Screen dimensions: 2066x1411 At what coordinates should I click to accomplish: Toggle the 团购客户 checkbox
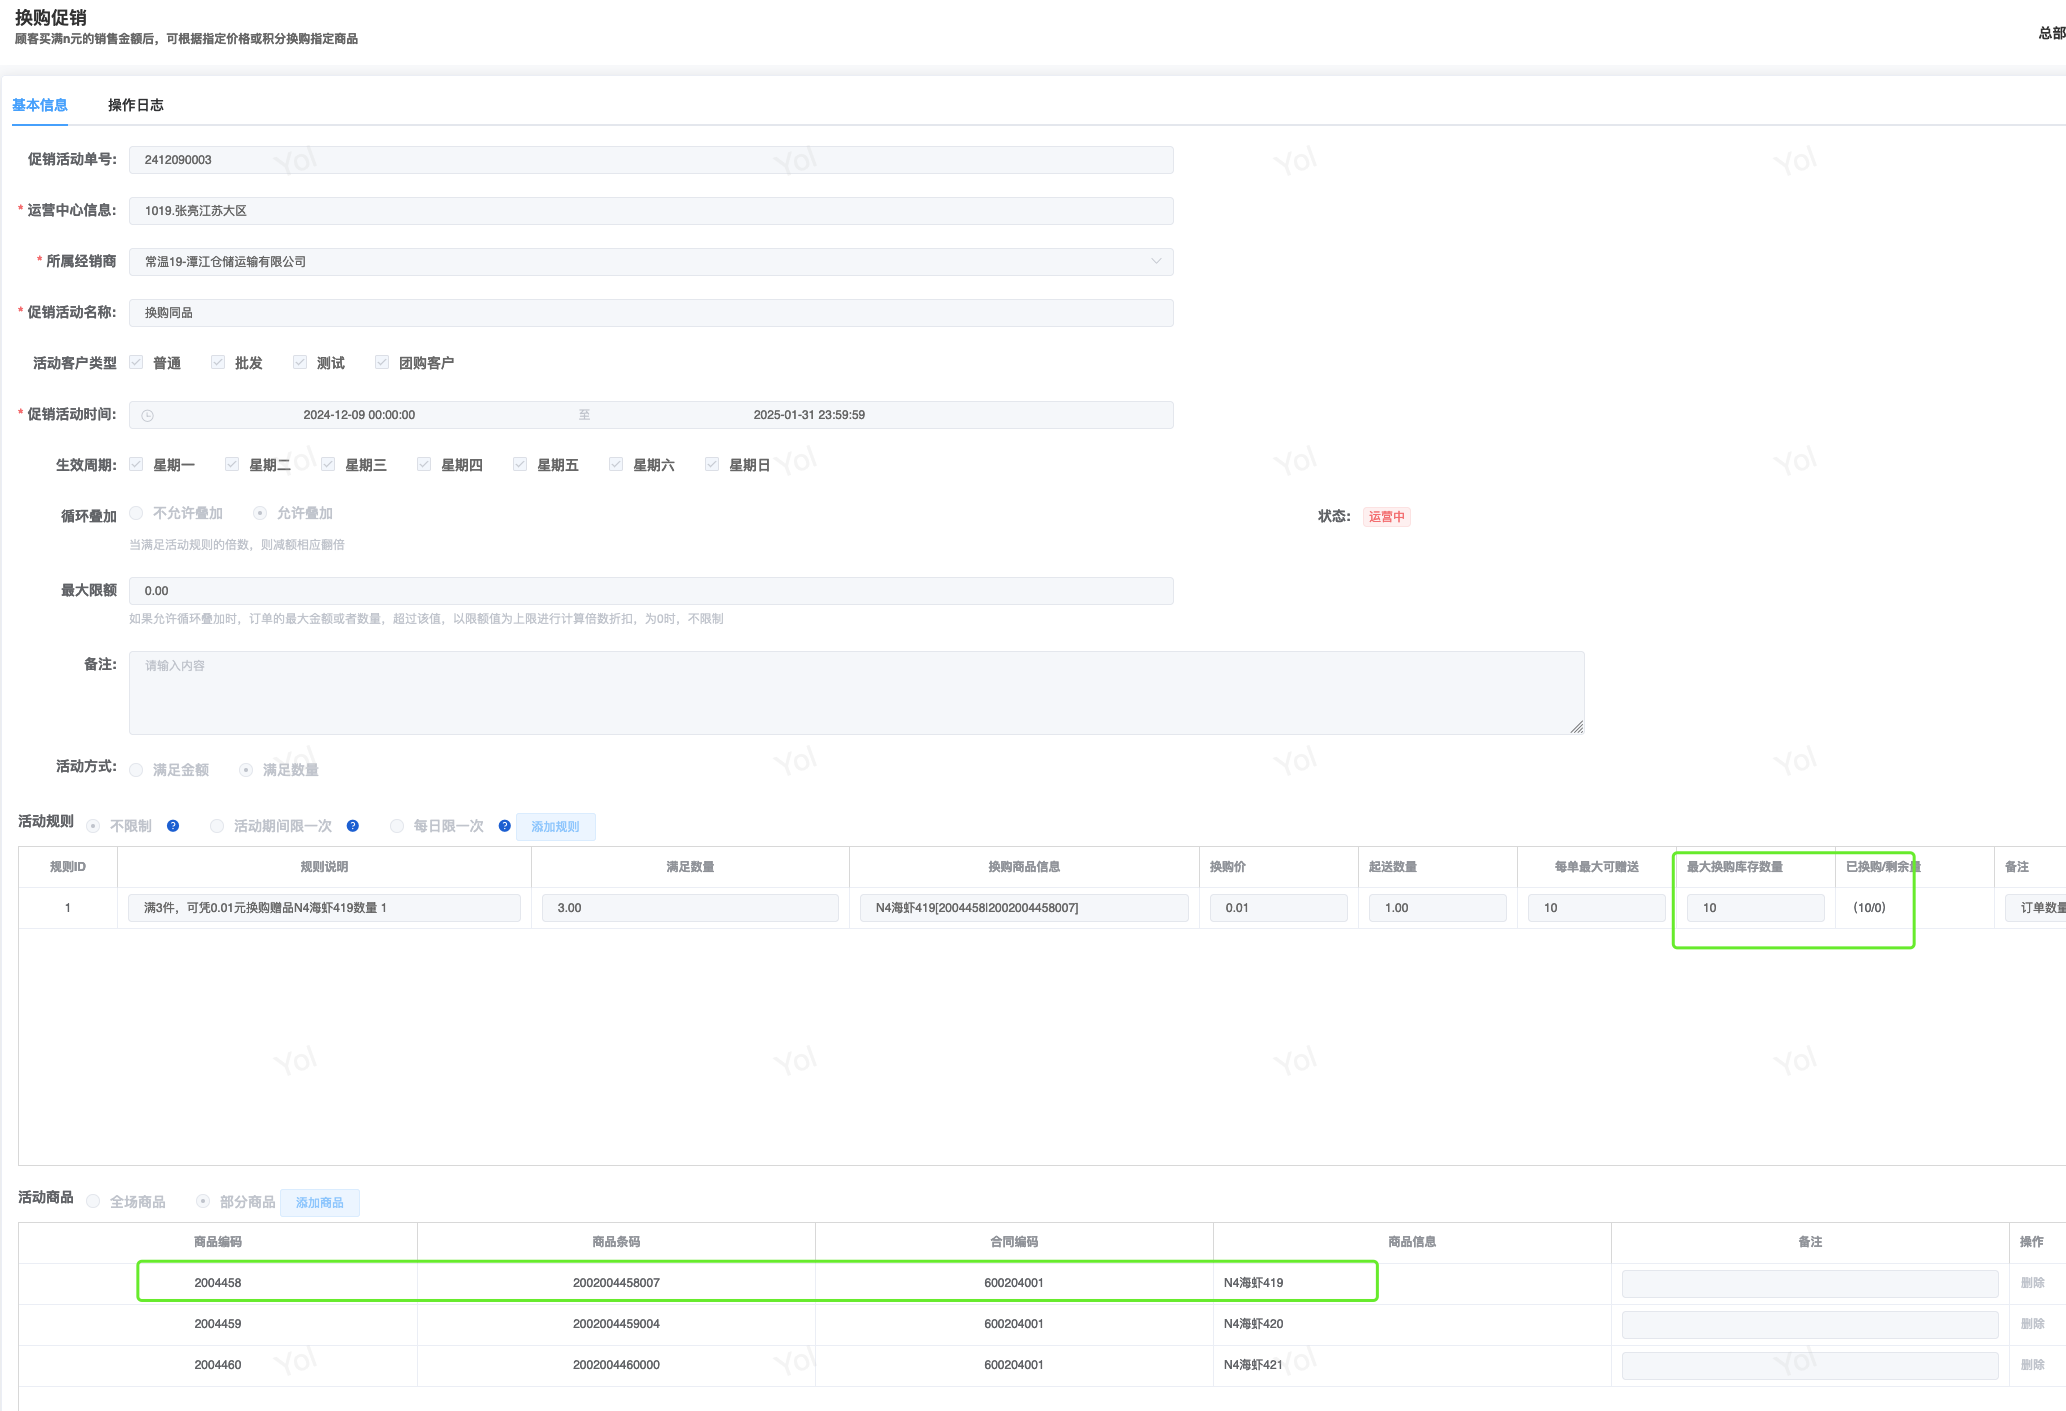[x=382, y=362]
